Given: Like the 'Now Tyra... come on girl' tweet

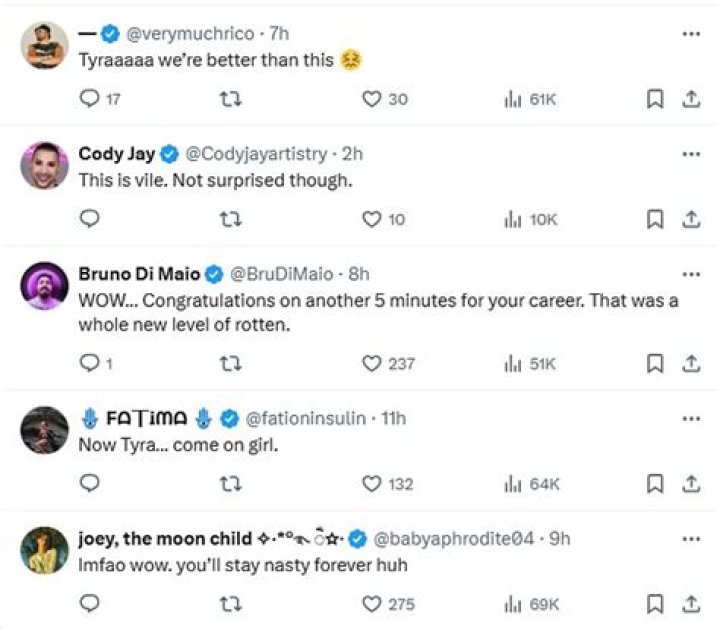Looking at the screenshot, I should (x=372, y=484).
